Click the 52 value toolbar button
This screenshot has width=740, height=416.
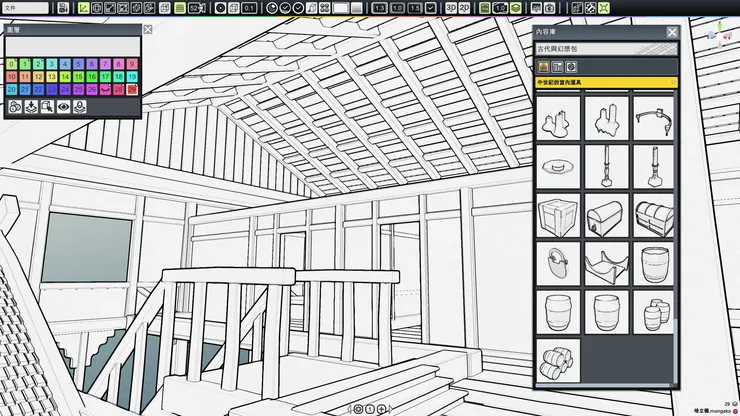196,8
